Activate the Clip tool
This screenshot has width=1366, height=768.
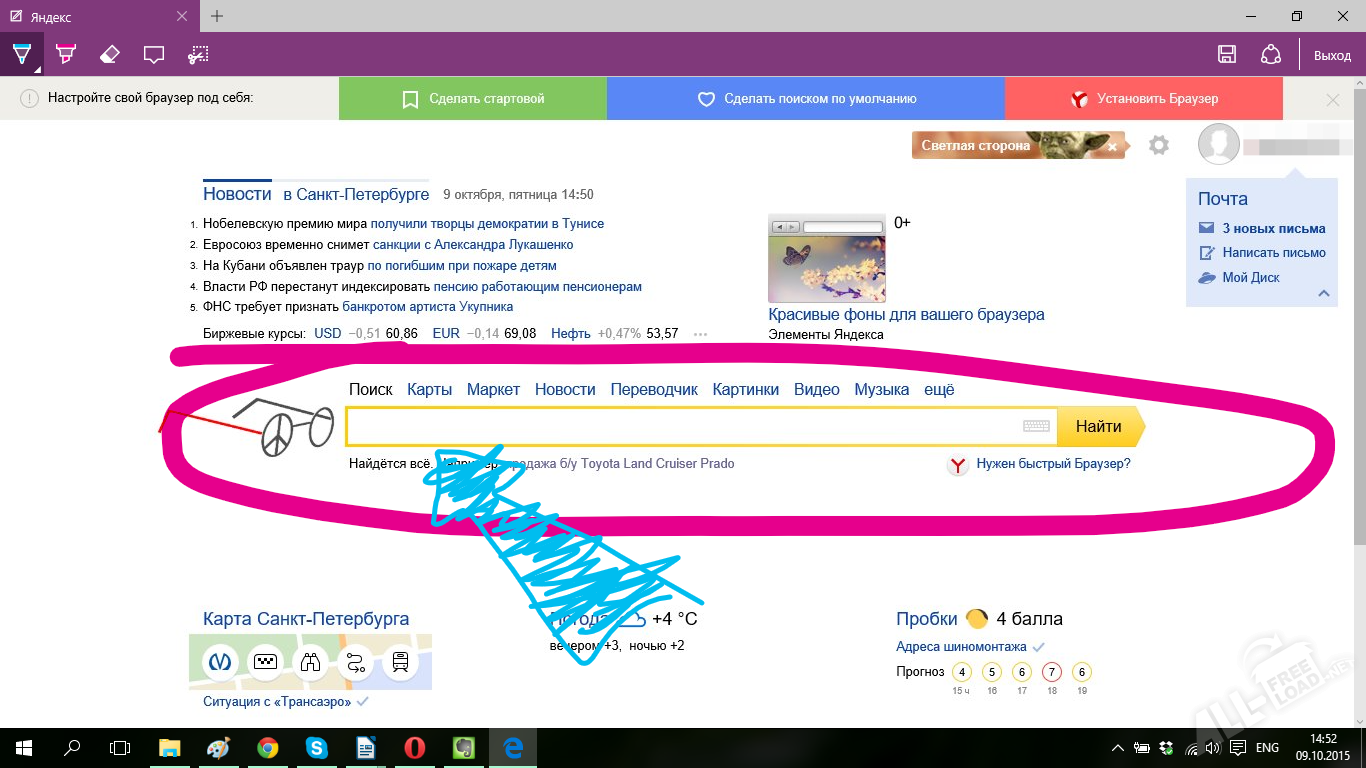[x=198, y=54]
